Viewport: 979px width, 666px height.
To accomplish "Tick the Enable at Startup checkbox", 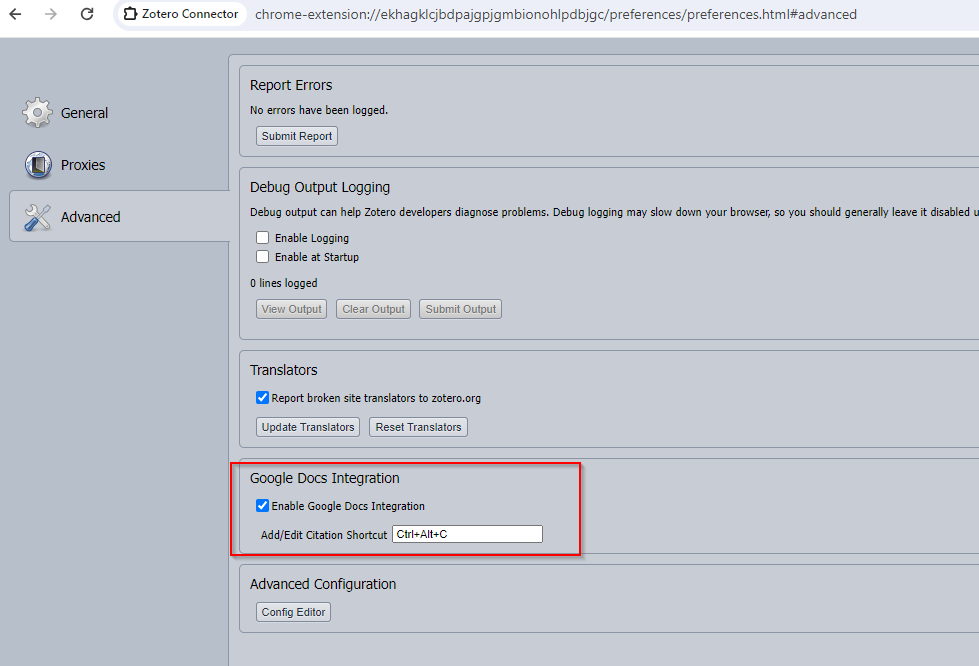I will [x=262, y=257].
